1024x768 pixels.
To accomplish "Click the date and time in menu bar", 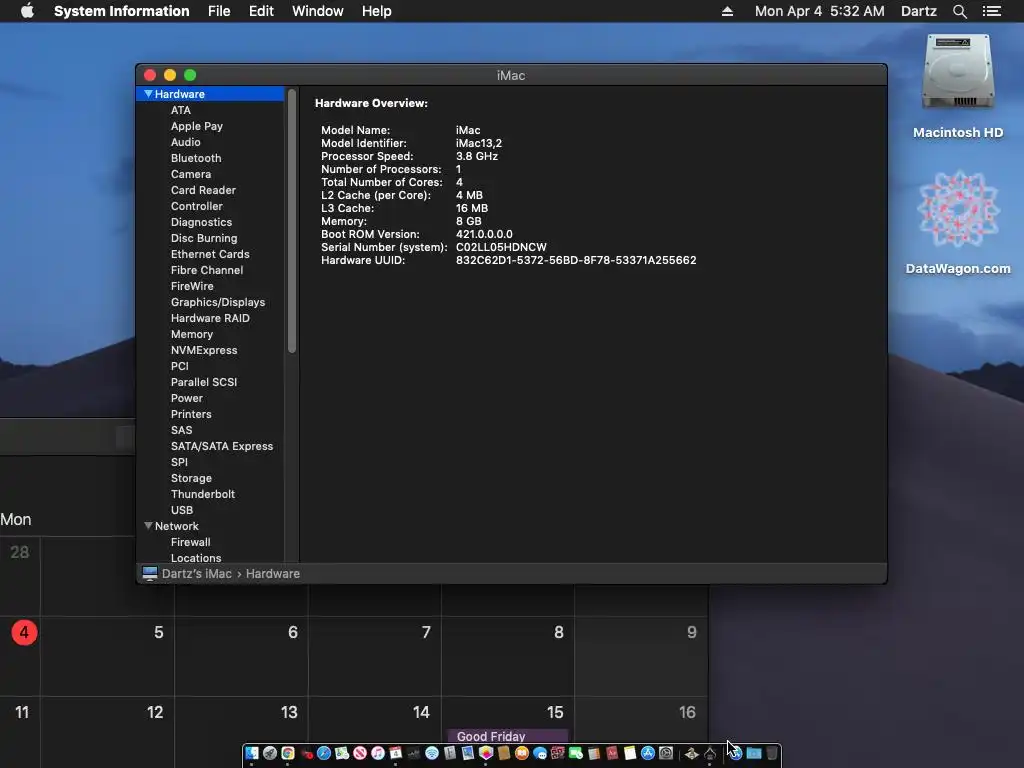I will click(x=820, y=11).
